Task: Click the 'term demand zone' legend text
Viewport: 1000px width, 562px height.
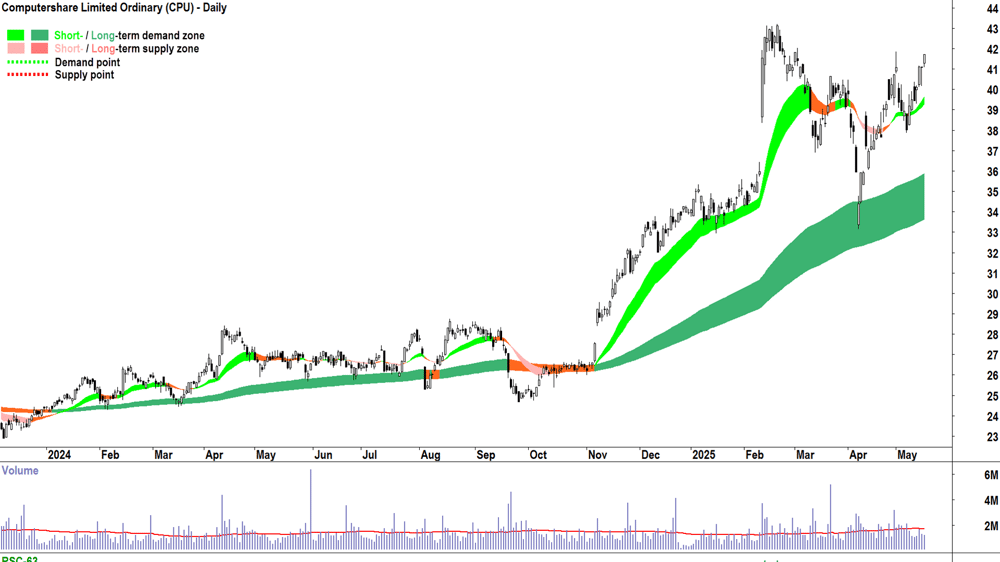Action: point(161,35)
